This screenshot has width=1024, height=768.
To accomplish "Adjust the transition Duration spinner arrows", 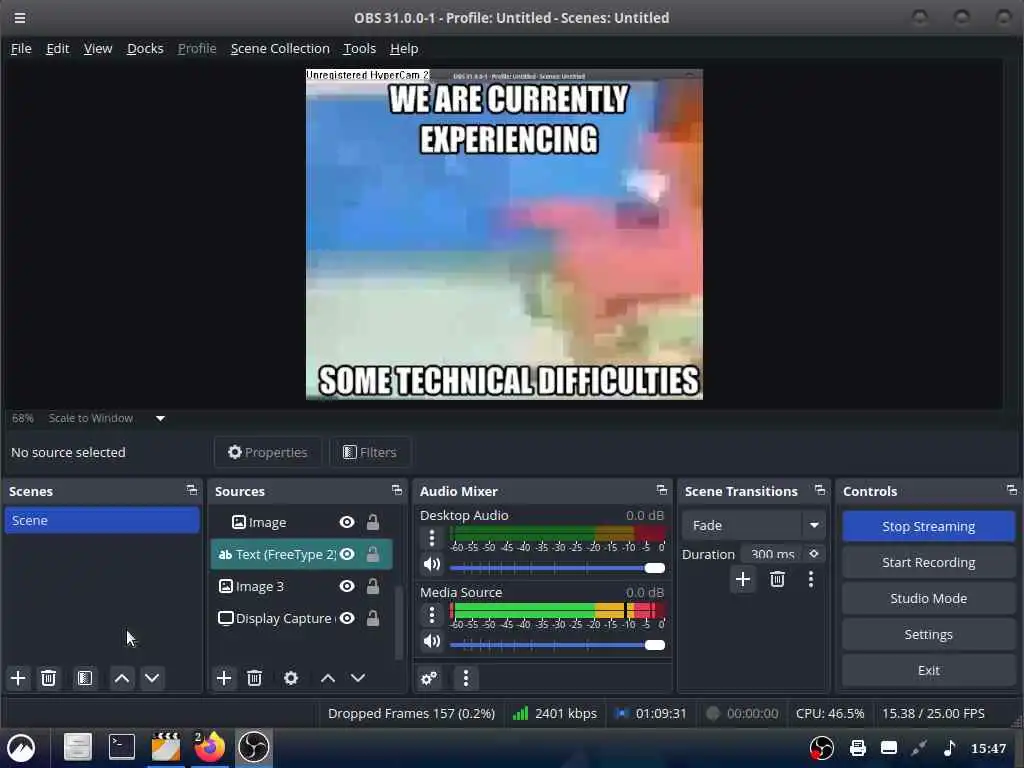I will [x=814, y=554].
